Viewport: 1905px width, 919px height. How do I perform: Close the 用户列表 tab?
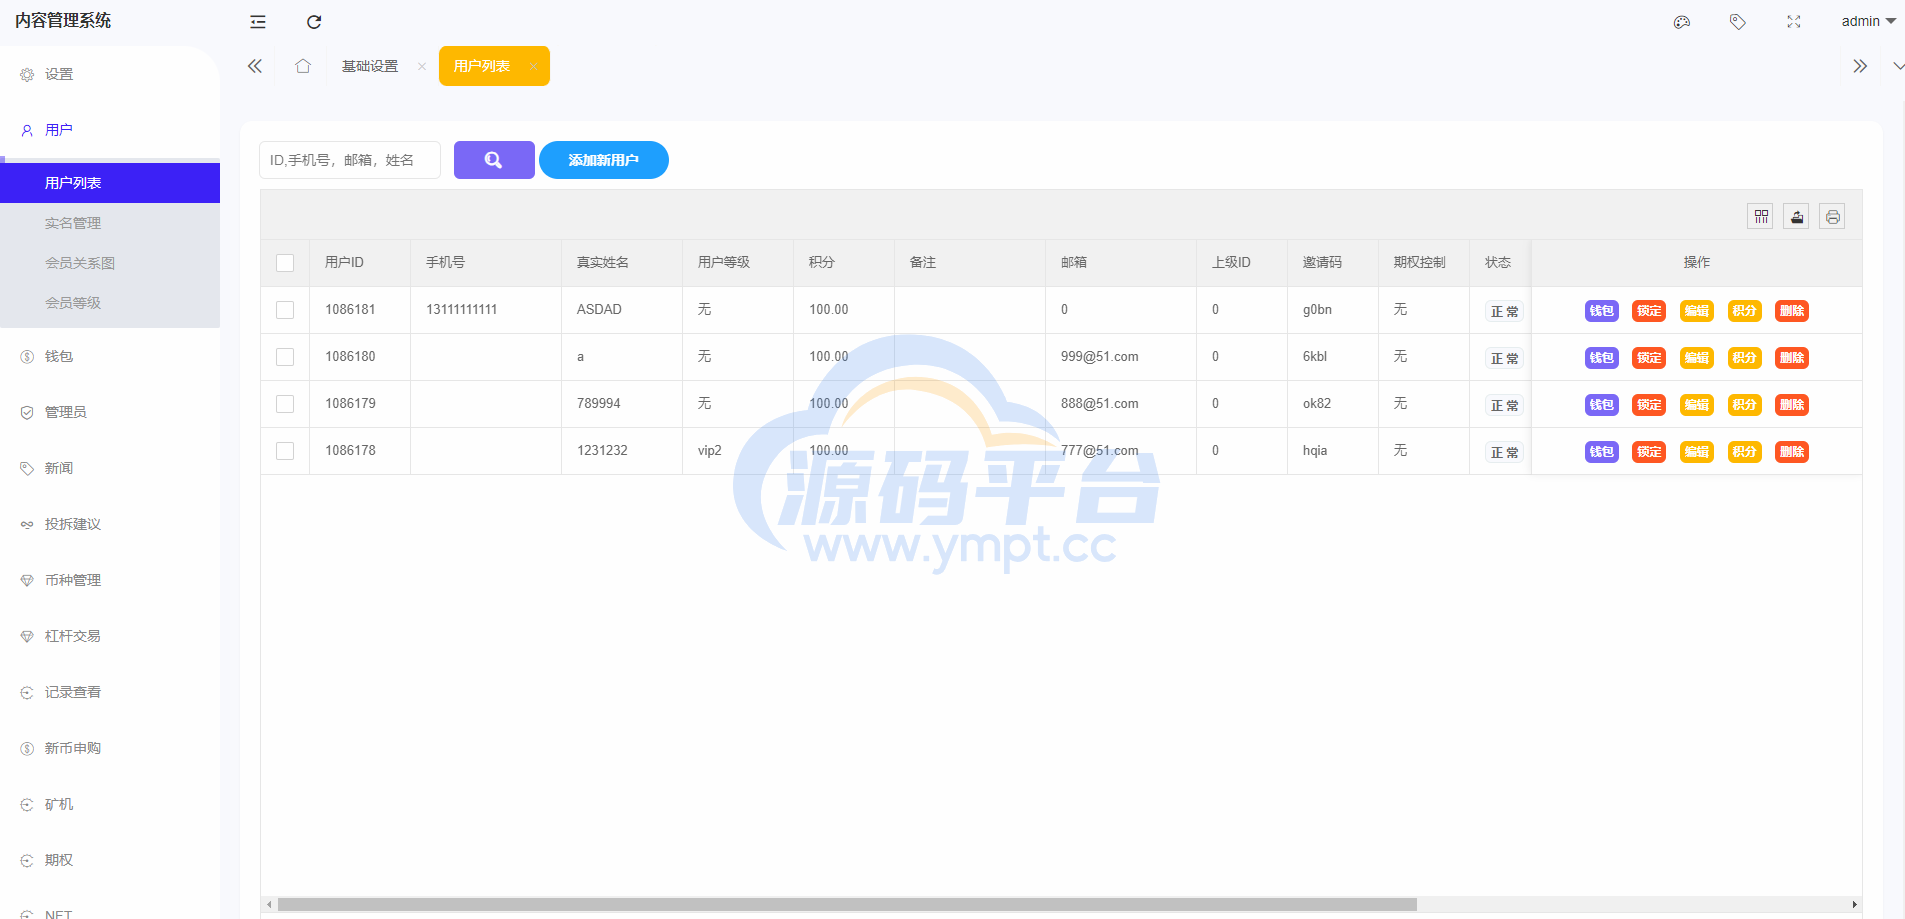coord(533,67)
